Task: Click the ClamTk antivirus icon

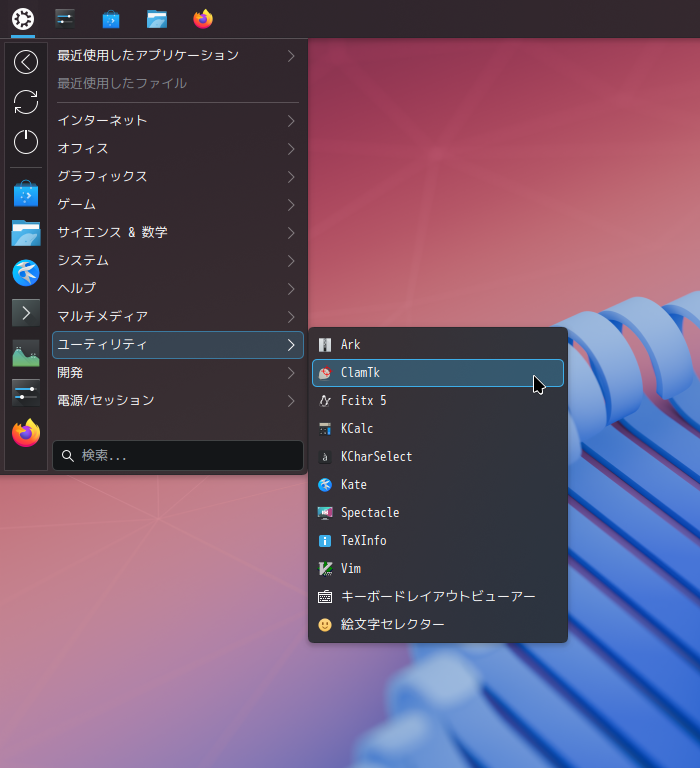Action: [325, 373]
